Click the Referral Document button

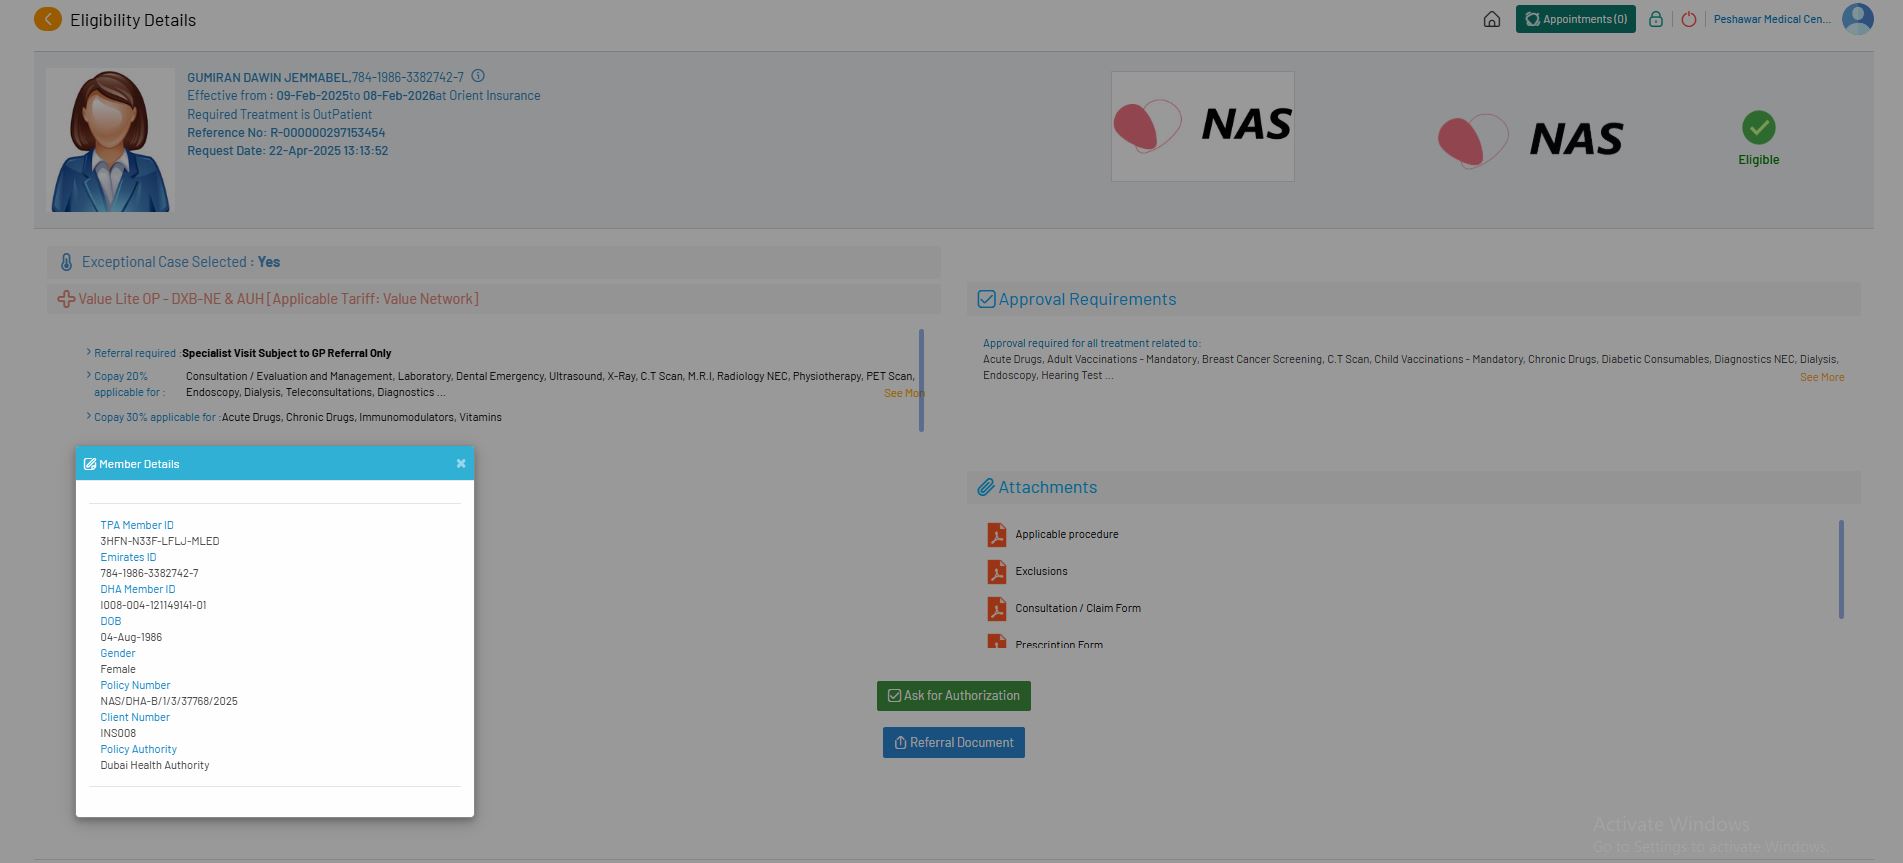[953, 743]
